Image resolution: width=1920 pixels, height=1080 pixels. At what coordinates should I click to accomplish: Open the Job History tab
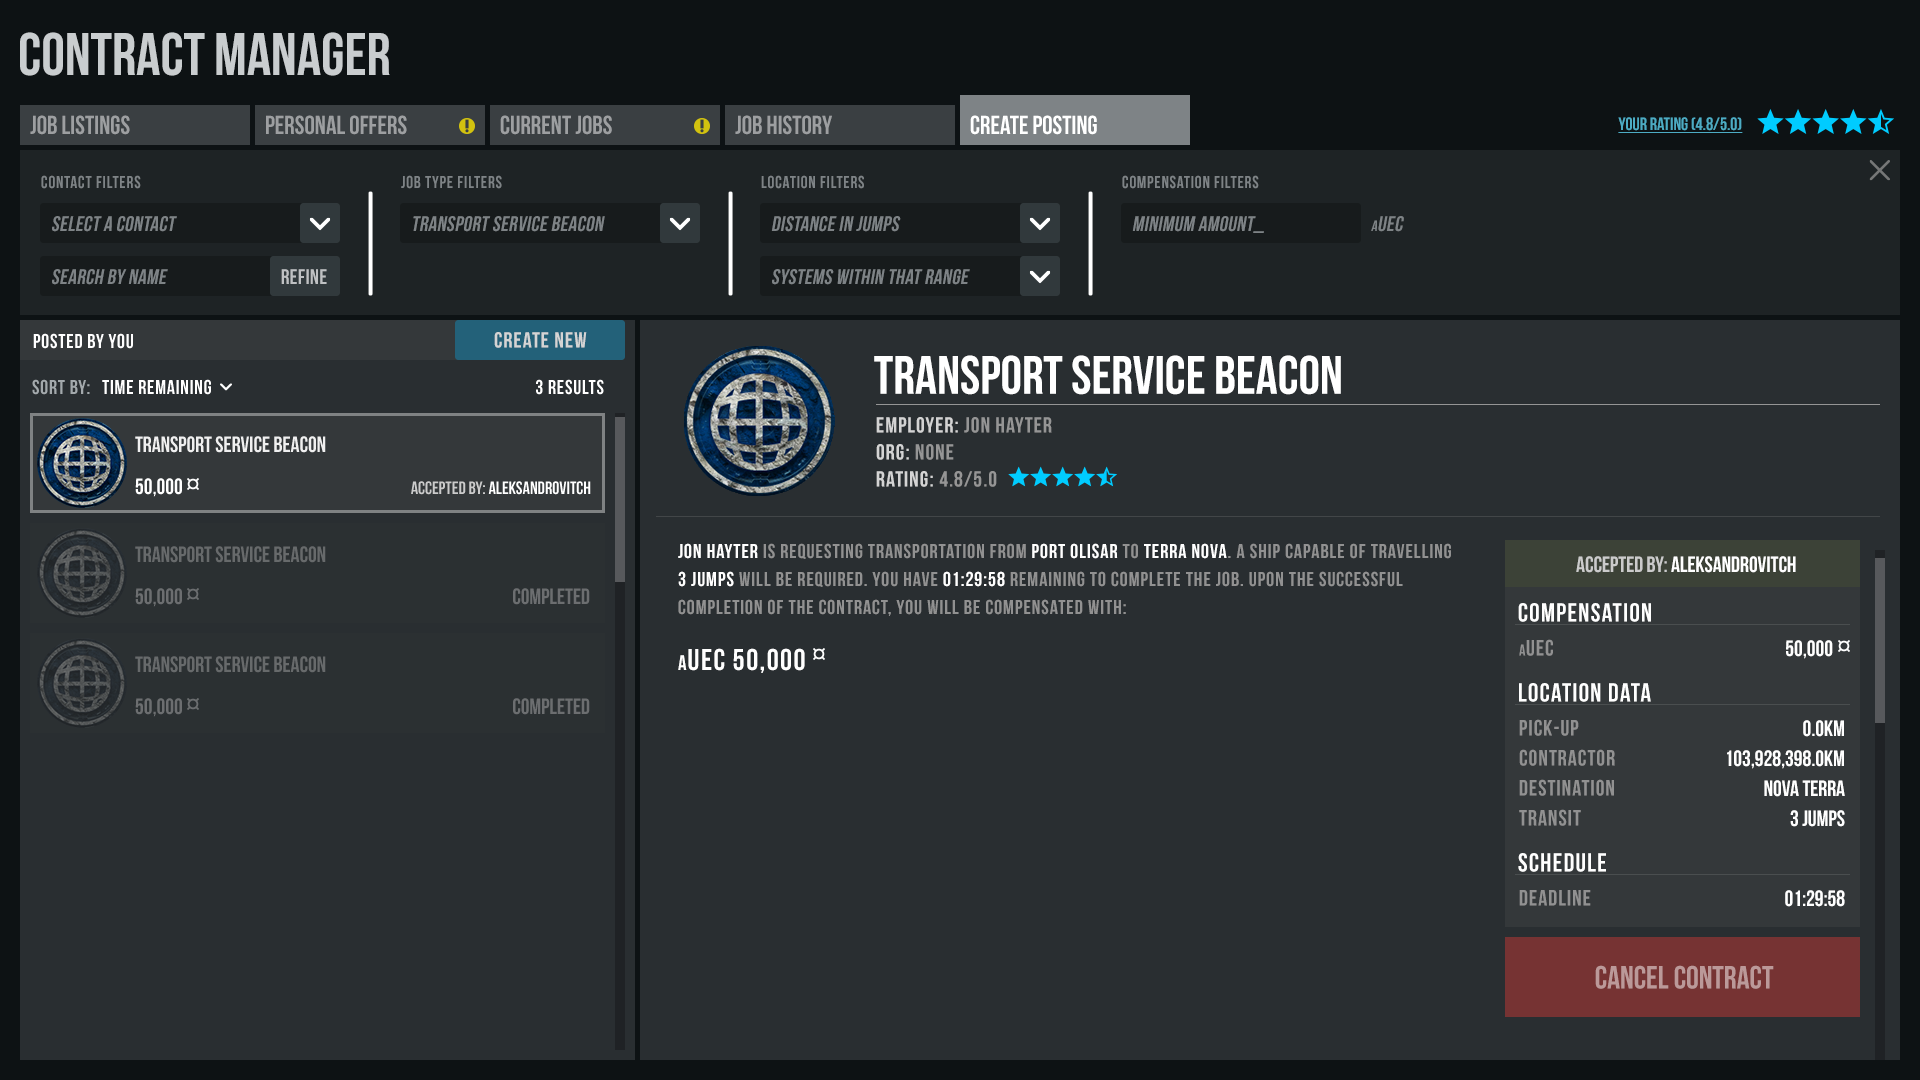click(x=840, y=126)
